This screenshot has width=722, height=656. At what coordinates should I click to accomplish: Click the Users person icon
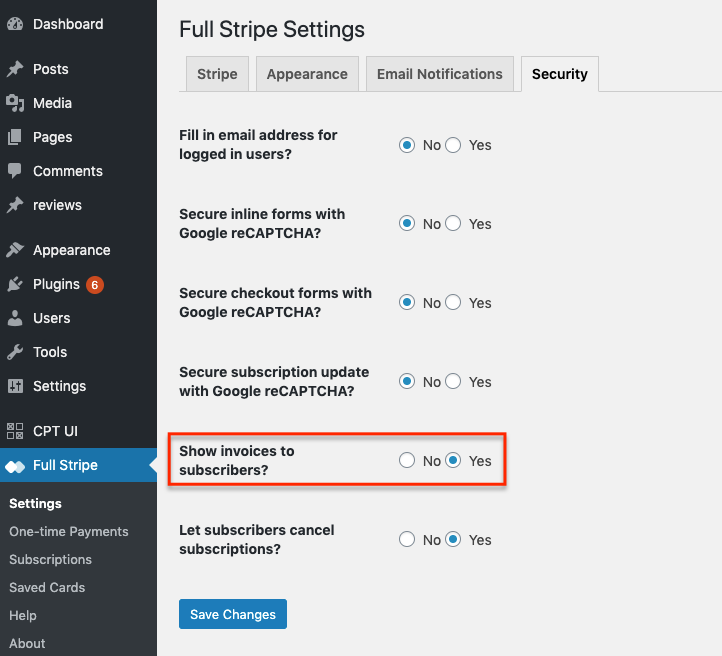[15, 318]
